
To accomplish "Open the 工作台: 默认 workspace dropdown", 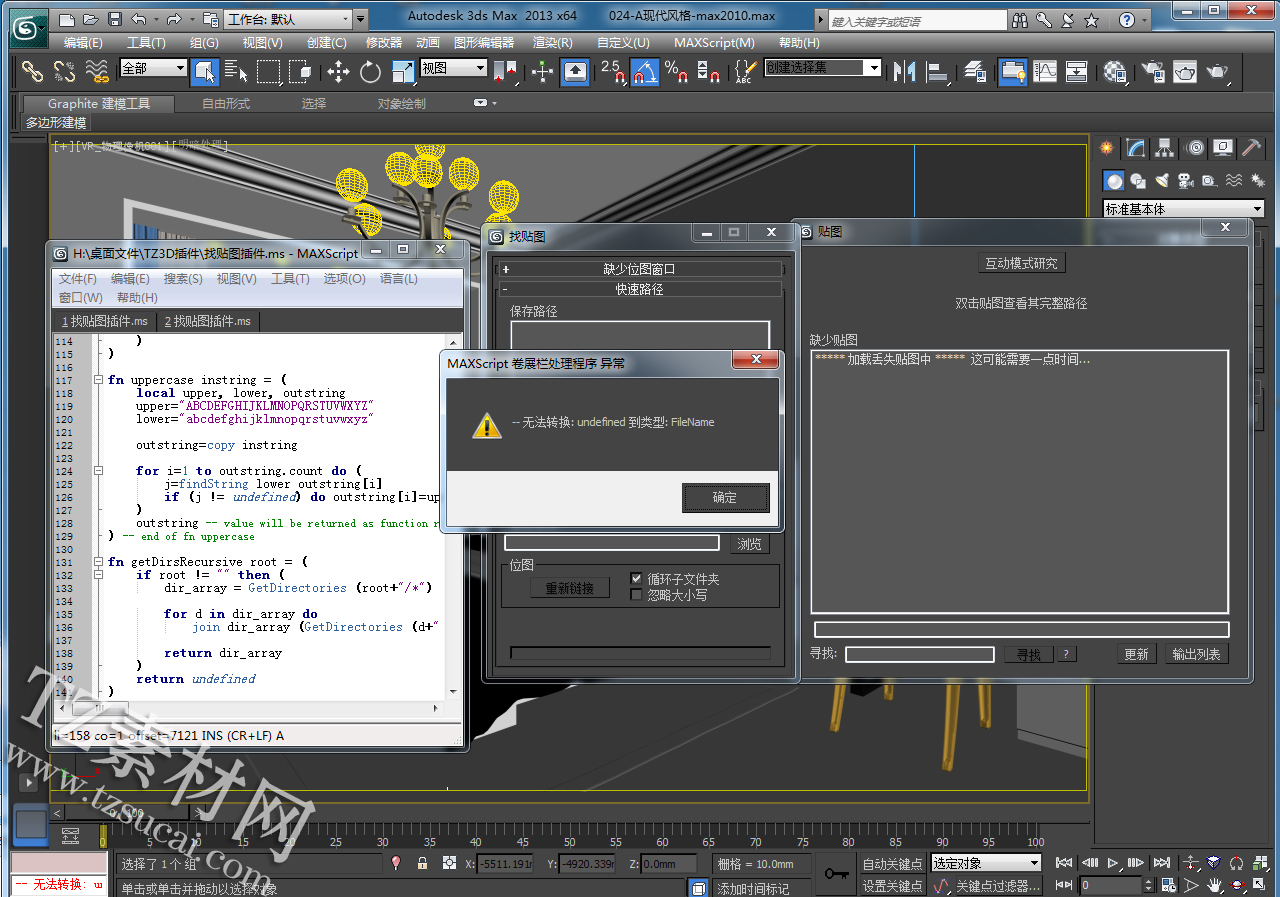I will 290,19.
